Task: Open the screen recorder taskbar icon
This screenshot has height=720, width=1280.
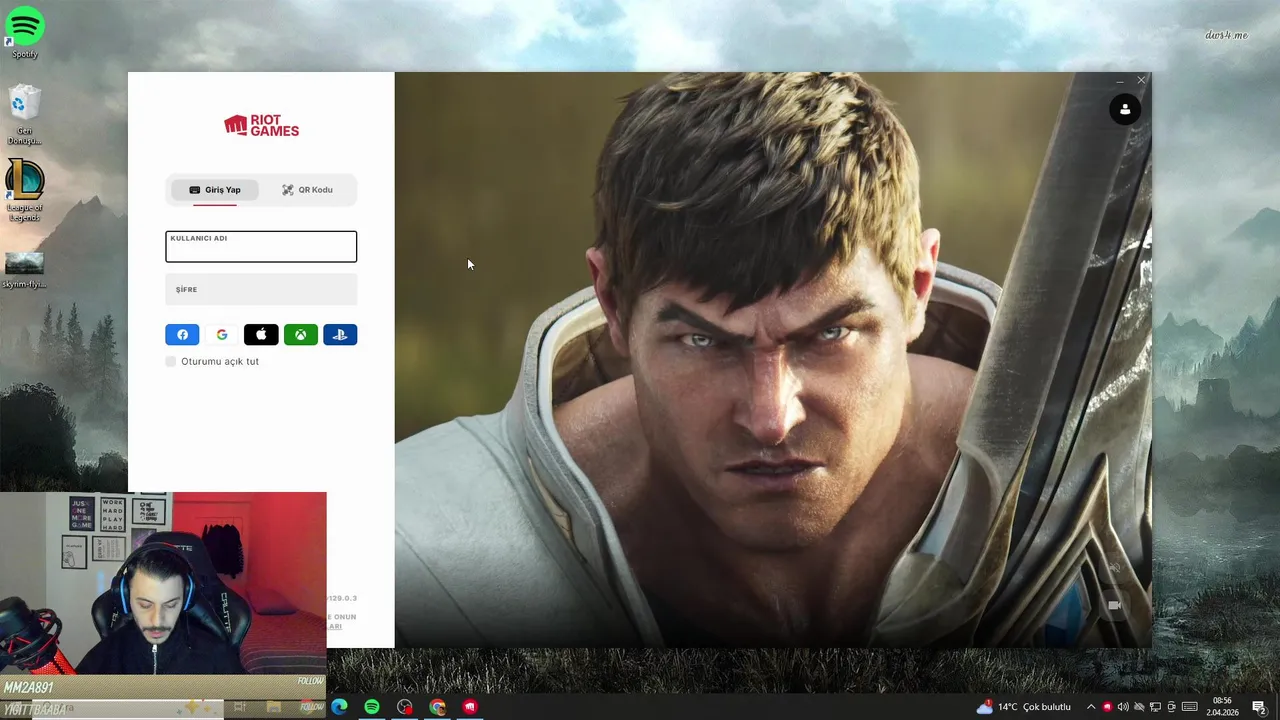Action: (x=404, y=707)
